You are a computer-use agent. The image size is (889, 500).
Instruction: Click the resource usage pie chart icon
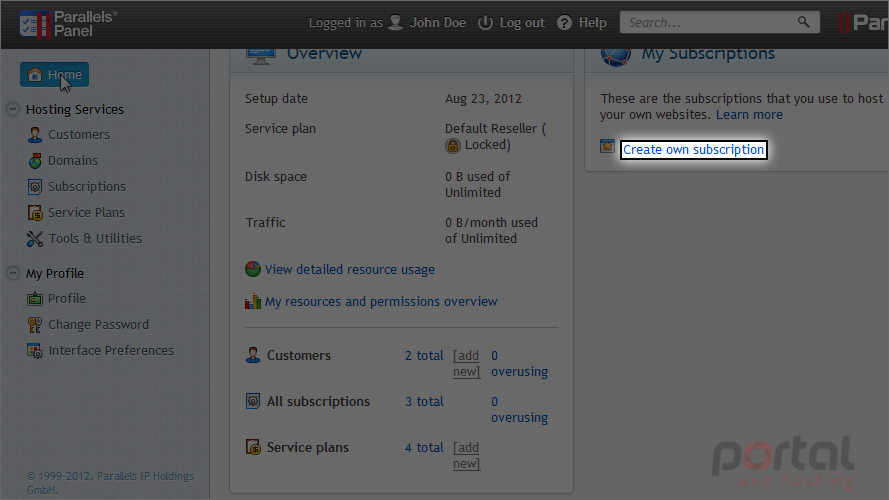(x=253, y=269)
